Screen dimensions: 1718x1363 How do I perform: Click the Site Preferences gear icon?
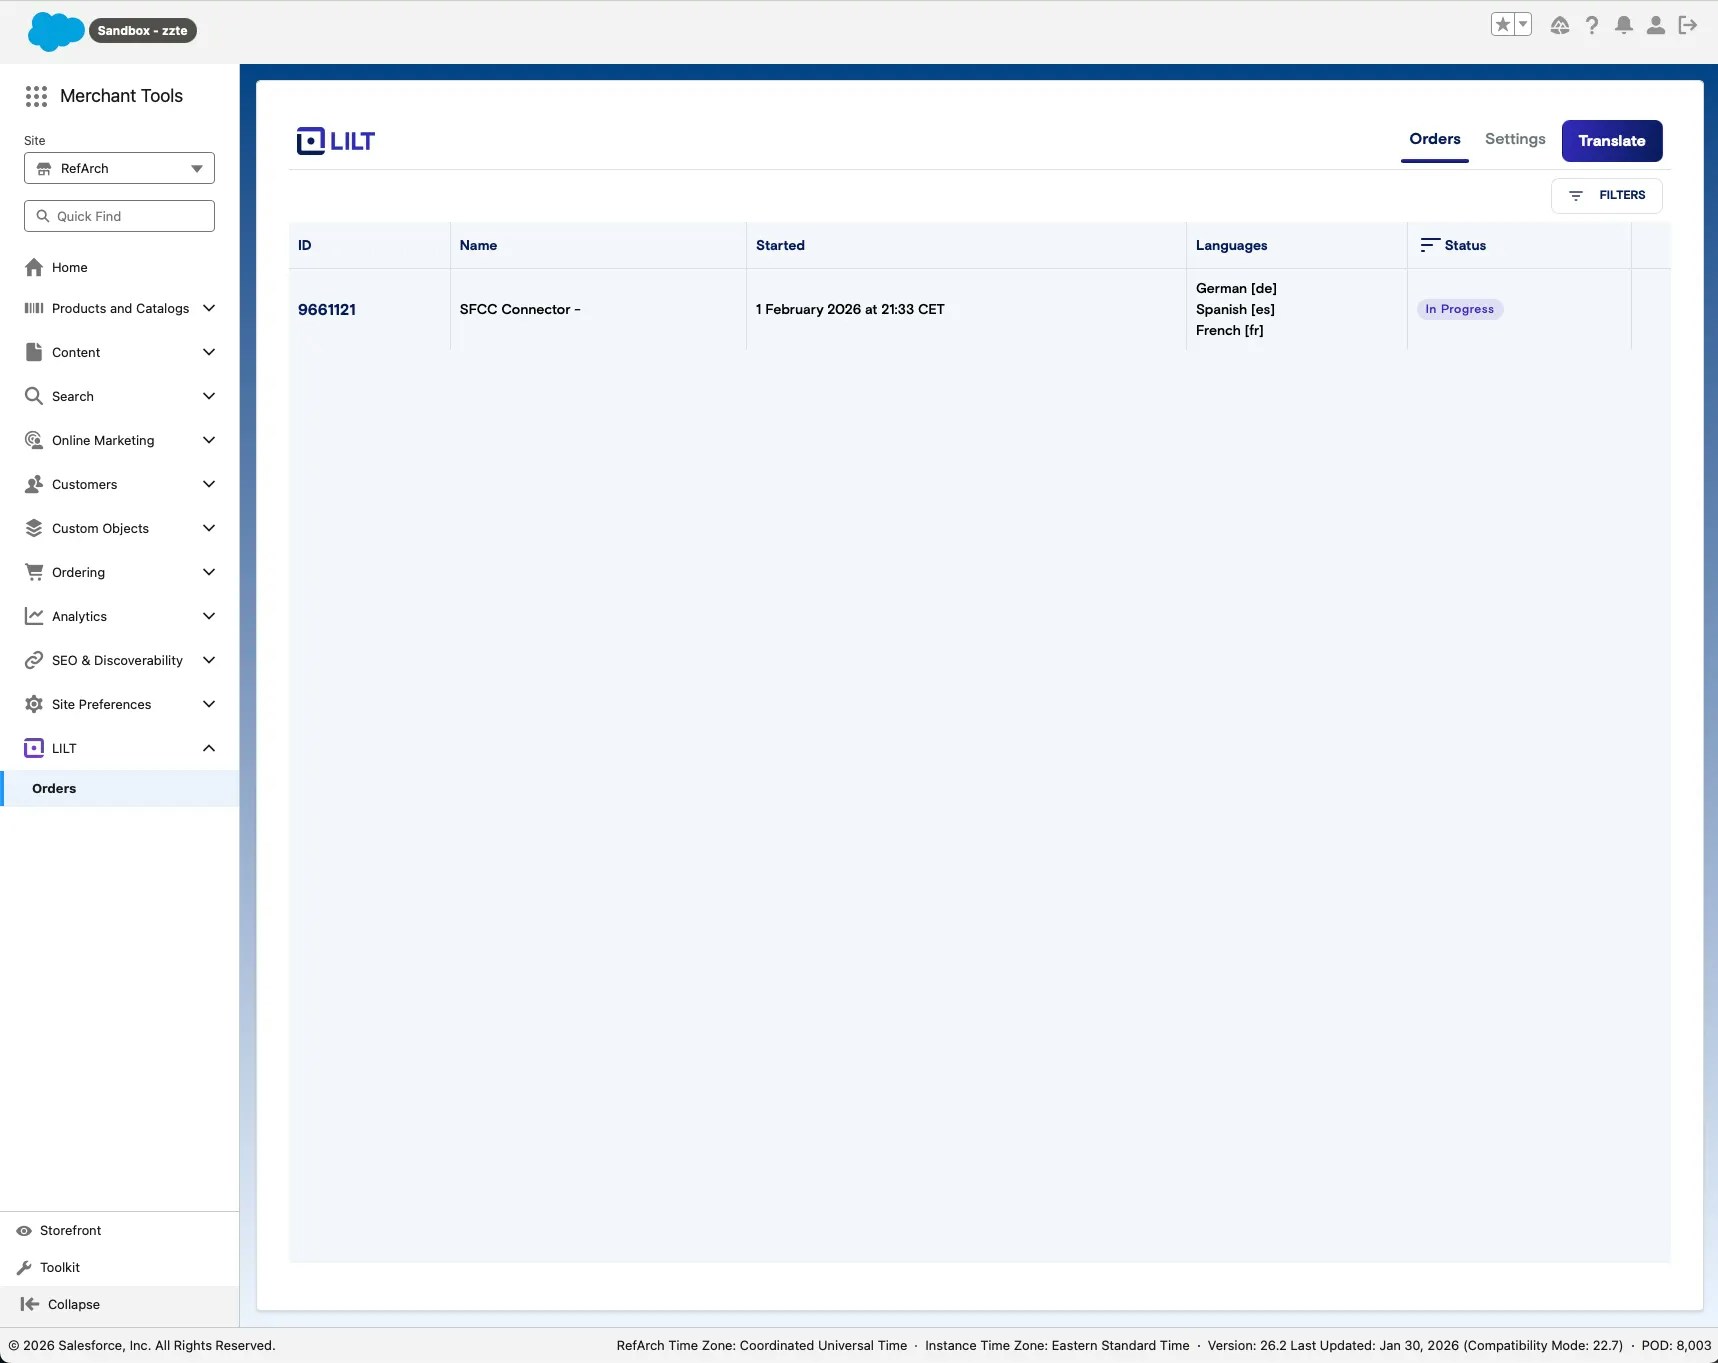pos(34,704)
